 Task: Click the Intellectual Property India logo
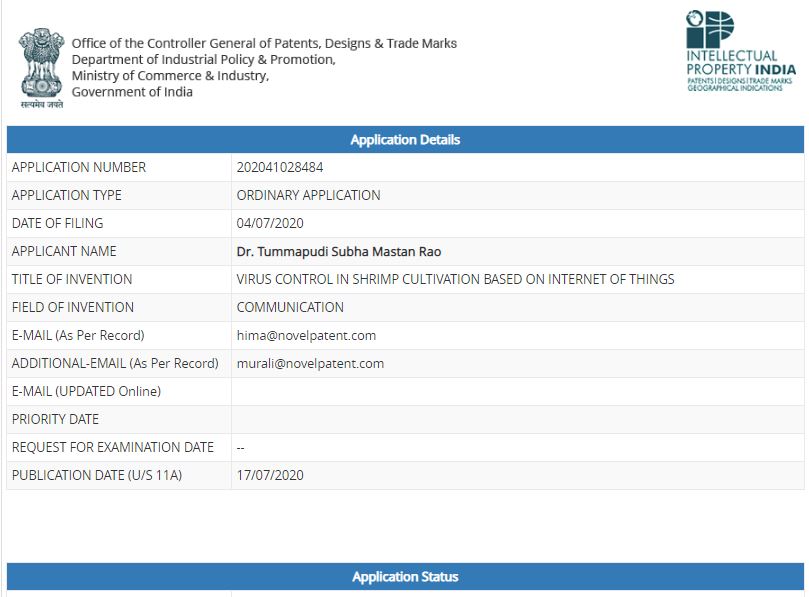740,51
